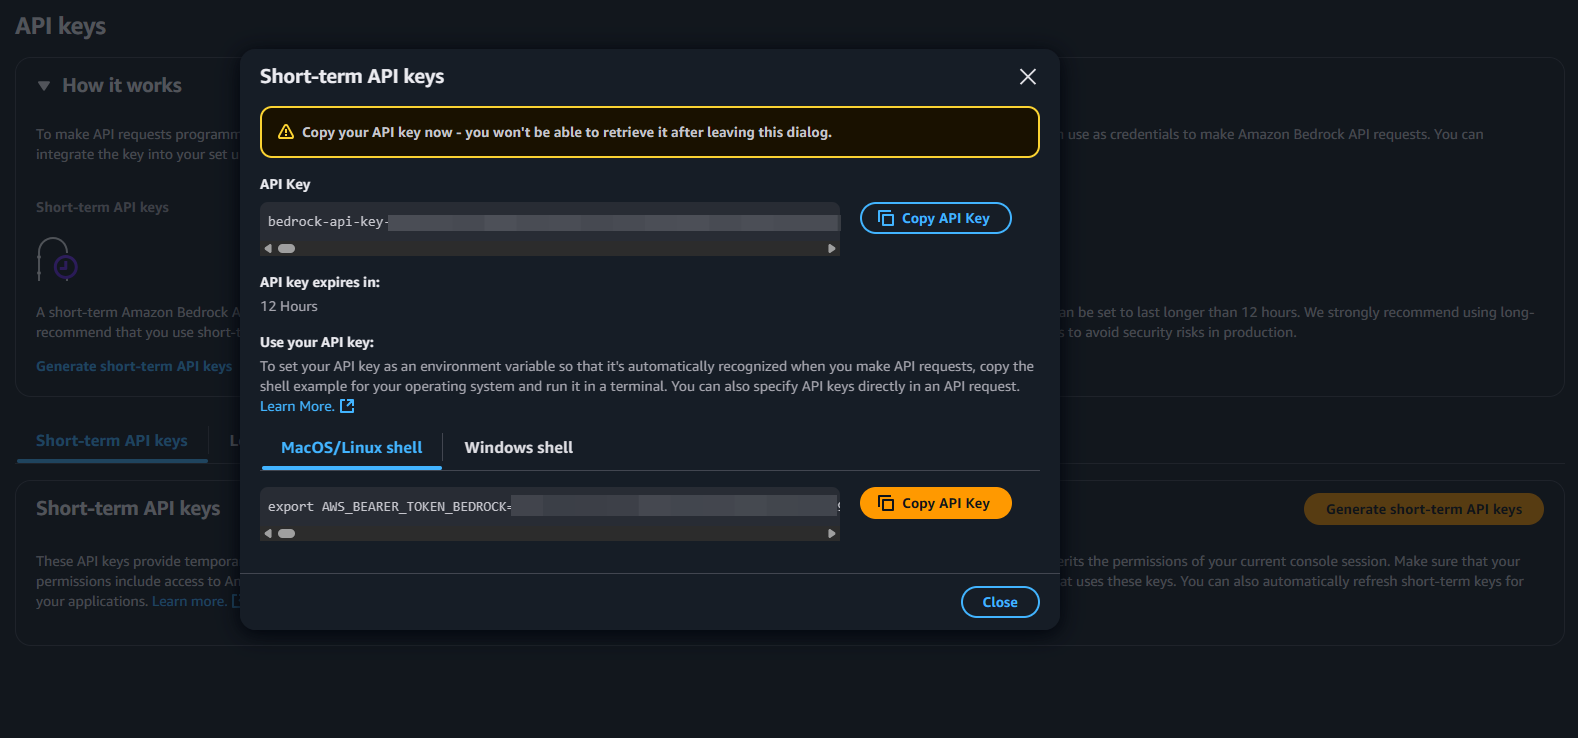Screen dimensions: 1578x738
Task: Click the 'Copy your API key now' warning text
Action: (x=567, y=132)
